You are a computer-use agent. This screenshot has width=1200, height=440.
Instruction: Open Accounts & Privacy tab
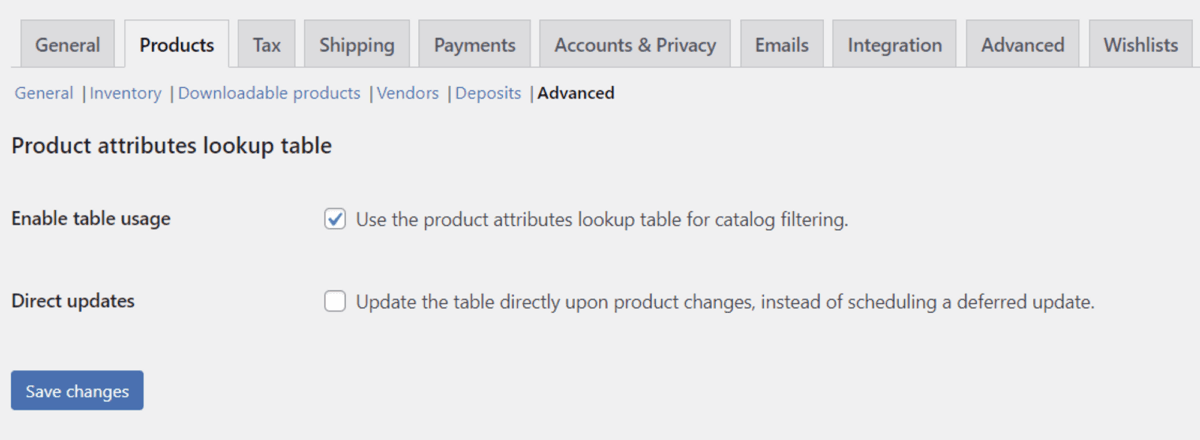pos(635,45)
